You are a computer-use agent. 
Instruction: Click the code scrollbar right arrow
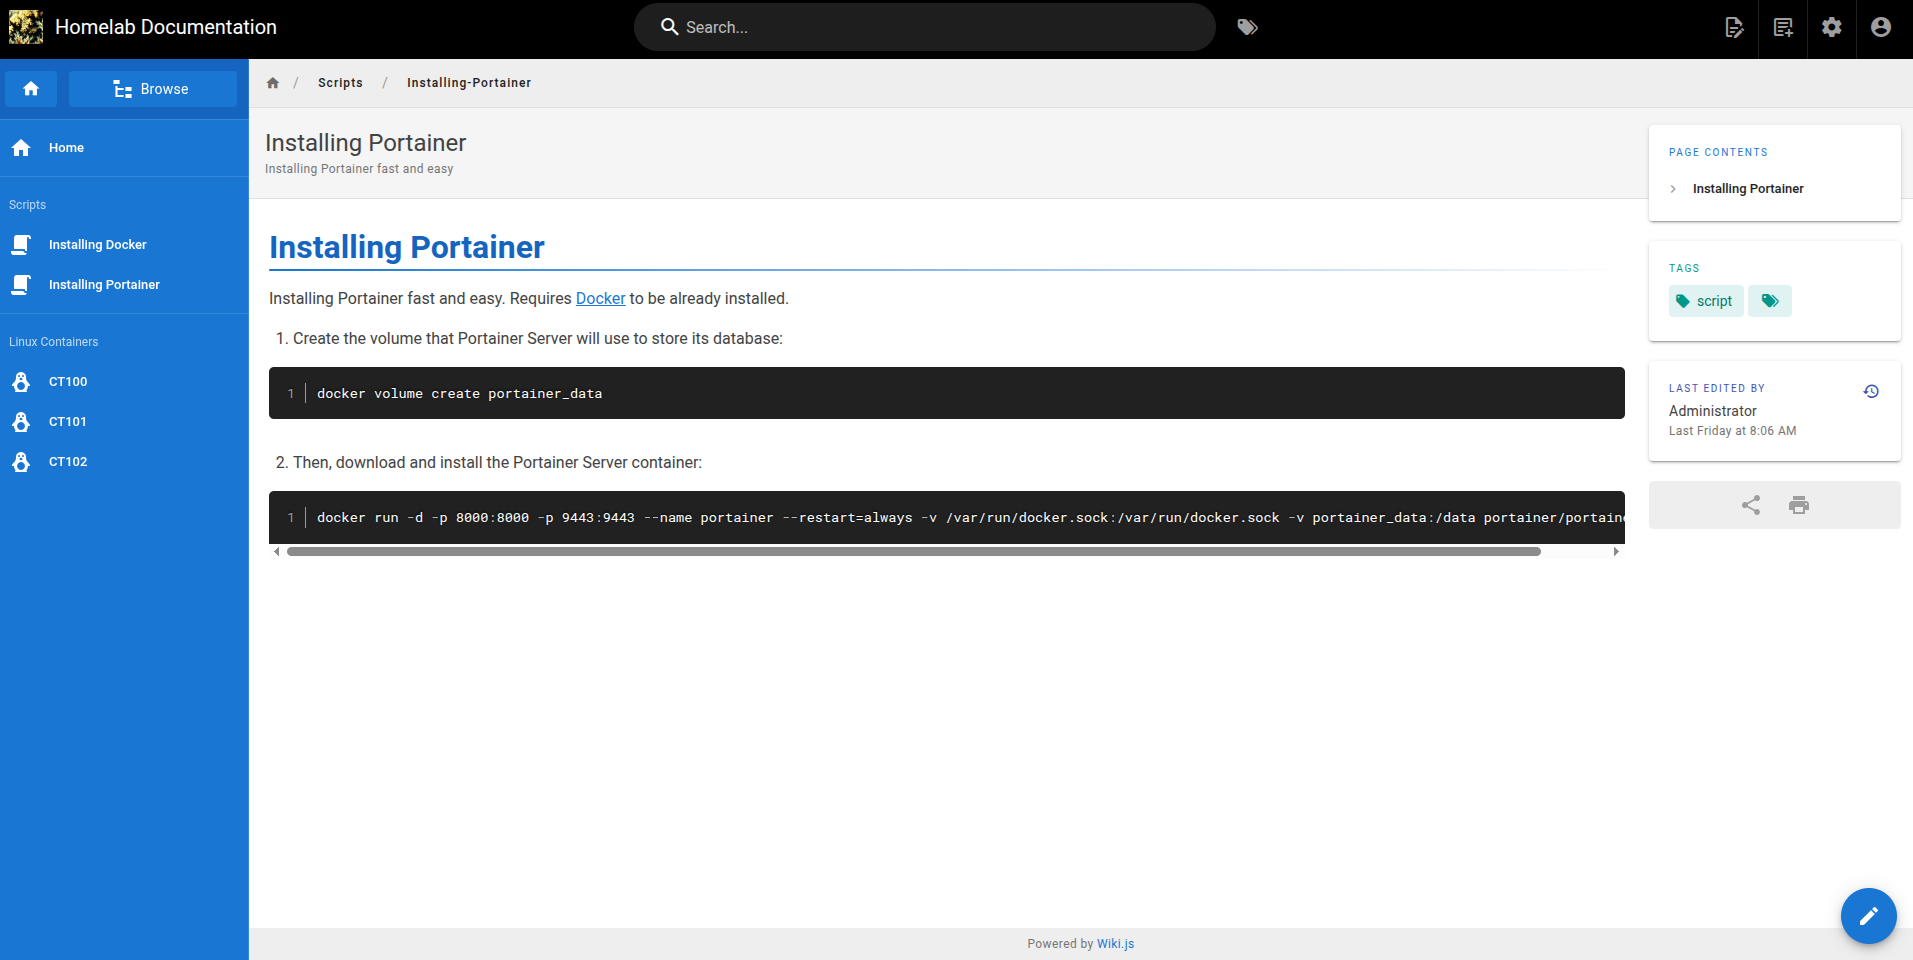[x=1616, y=552]
